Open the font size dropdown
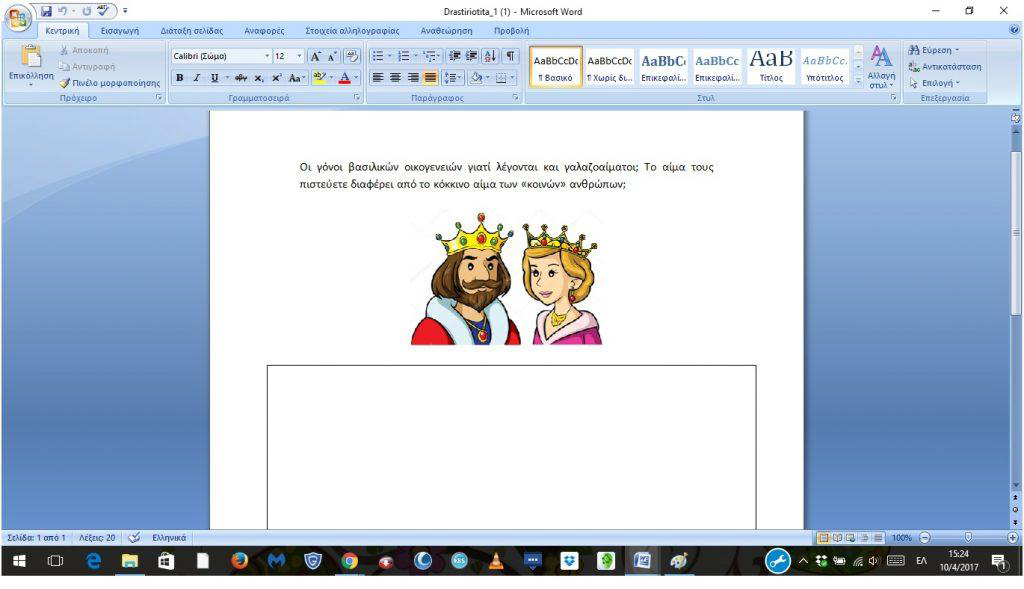This screenshot has width=1024, height=589. pyautogui.click(x=299, y=56)
